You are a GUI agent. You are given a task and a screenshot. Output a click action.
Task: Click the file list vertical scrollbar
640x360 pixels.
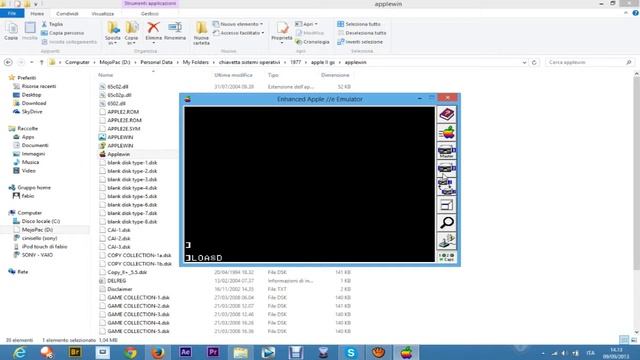tap(636, 173)
